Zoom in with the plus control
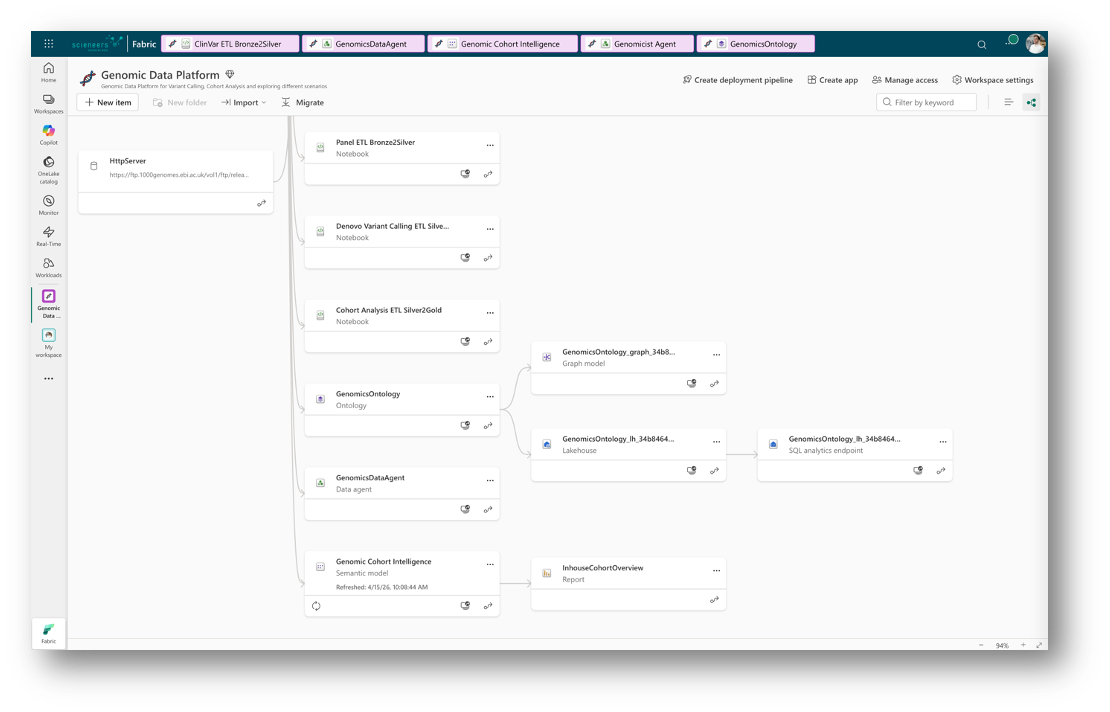The image size is (1110, 712). (x=1023, y=645)
